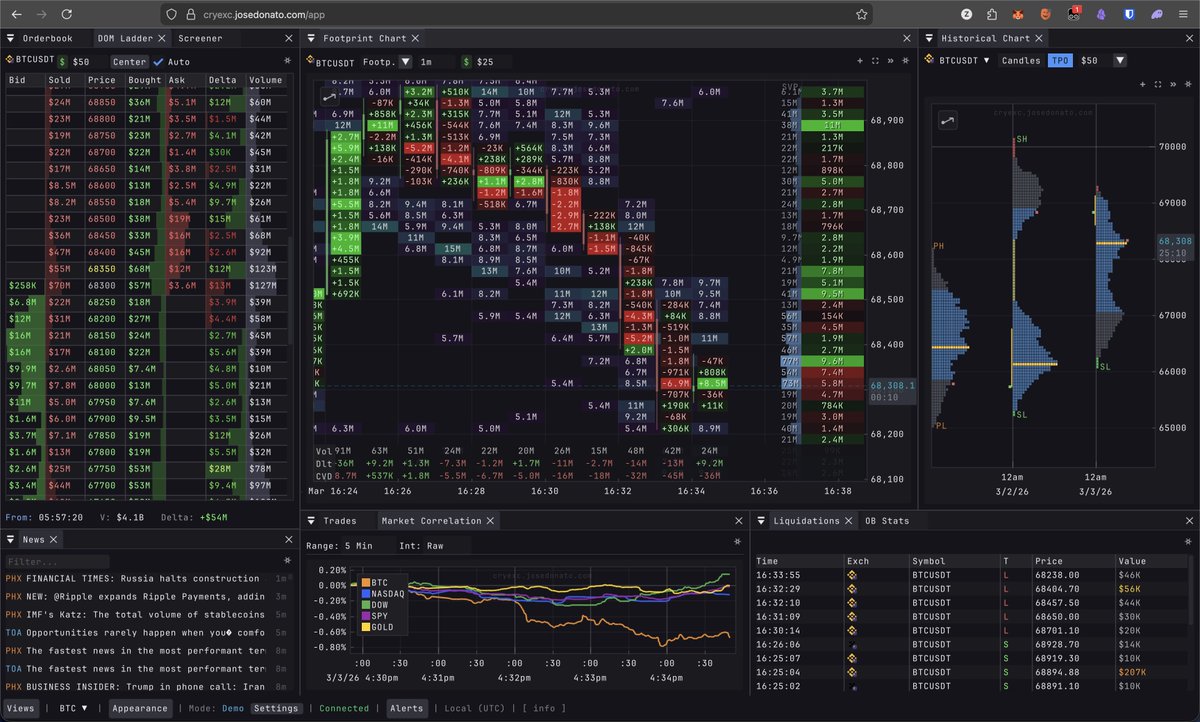This screenshot has height=722, width=1200.
Task: Open the Trades panel menu arrow
Action: (x=311, y=521)
